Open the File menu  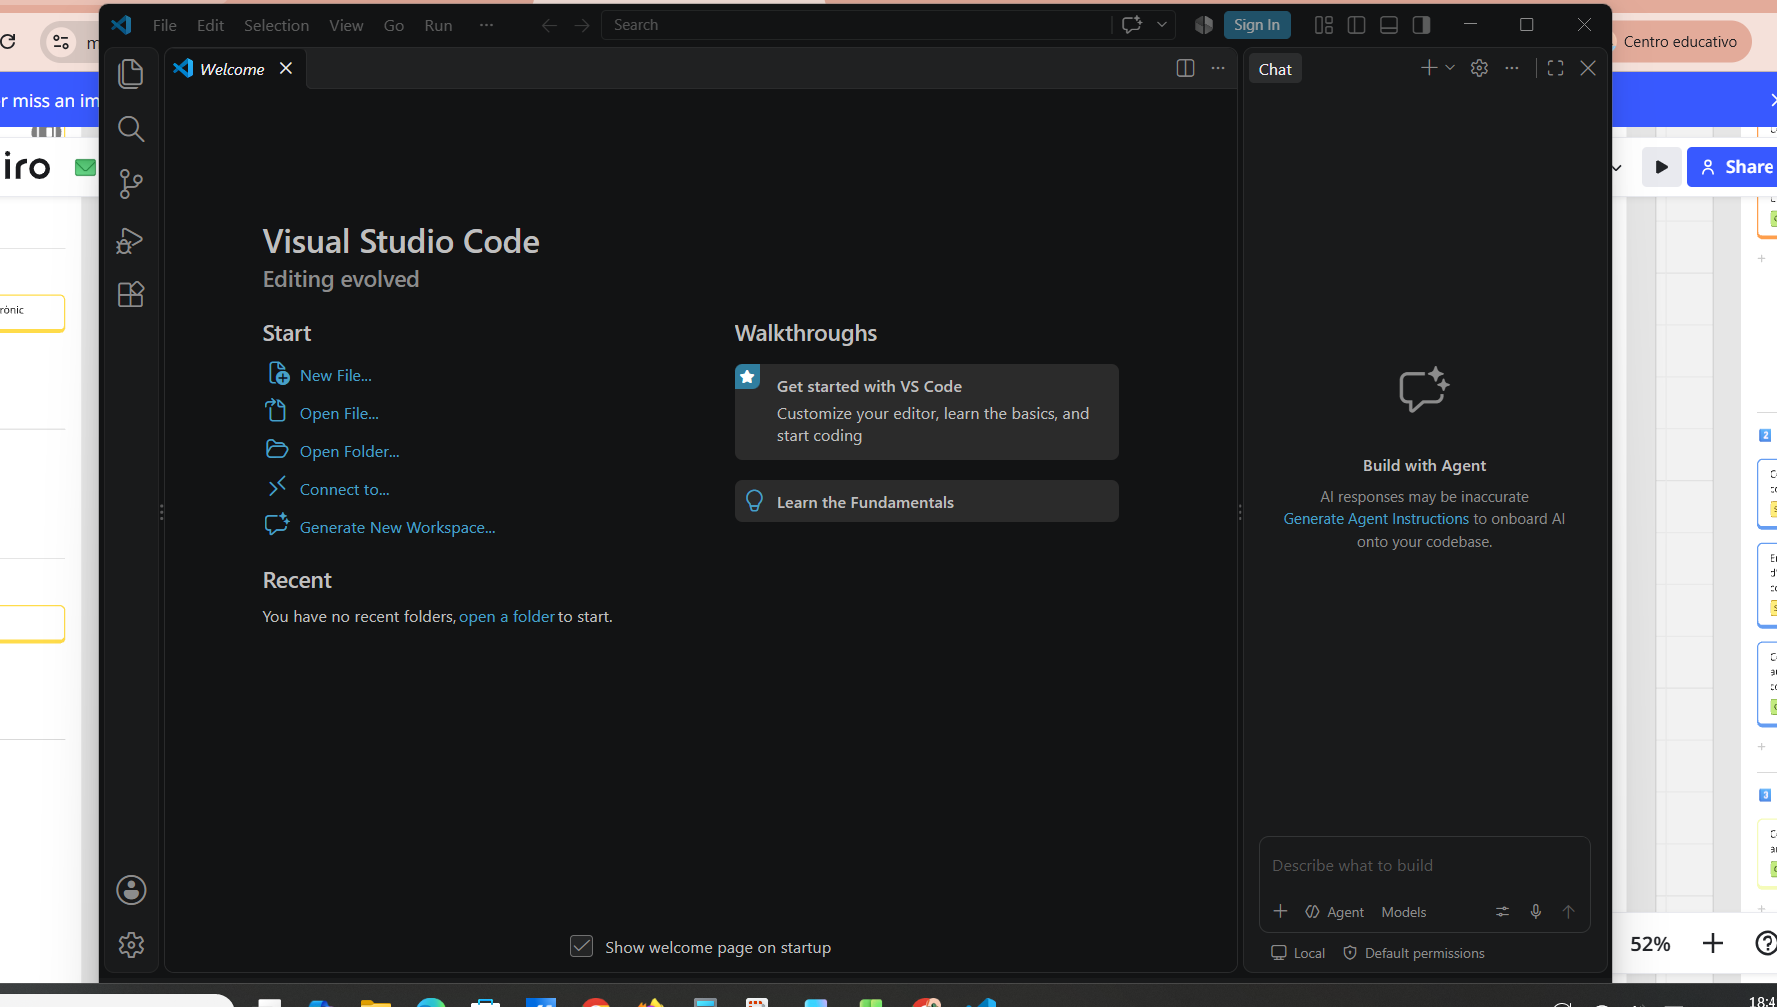coord(165,25)
